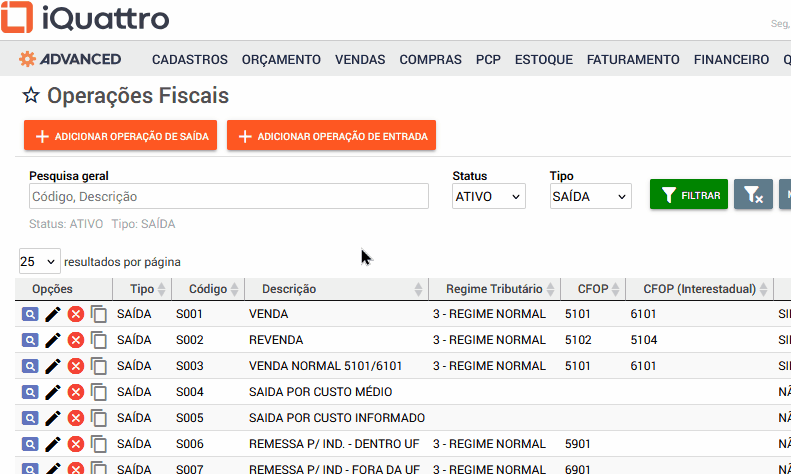Open the Status dropdown showing ATIVO
The height and width of the screenshot is (474, 791).
[x=488, y=197]
